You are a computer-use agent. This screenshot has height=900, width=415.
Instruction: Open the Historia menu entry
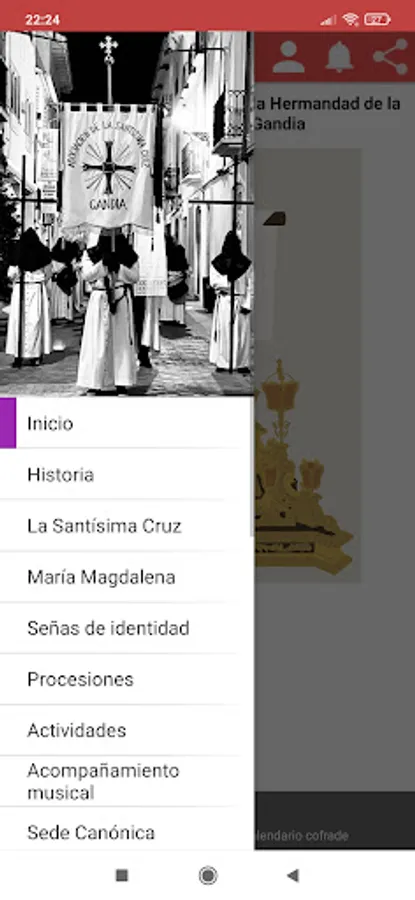127,474
